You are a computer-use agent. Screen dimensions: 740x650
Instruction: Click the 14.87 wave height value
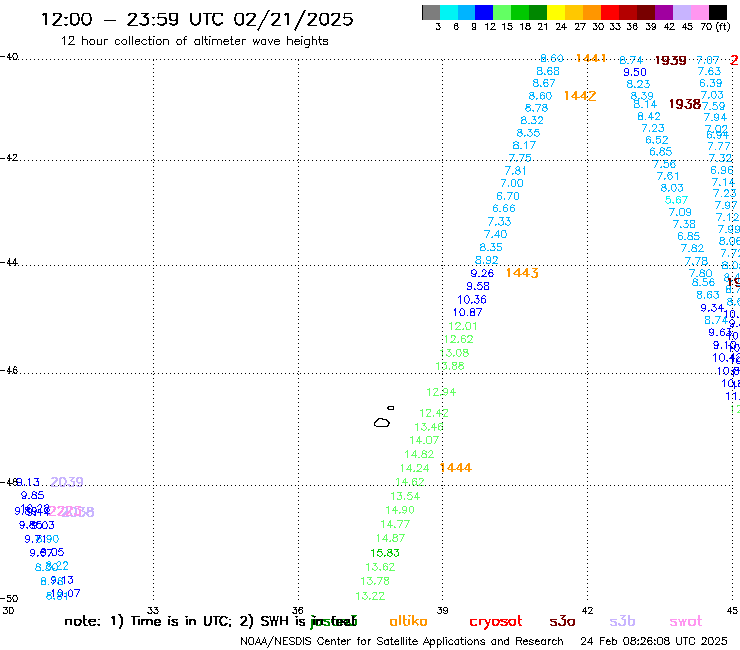point(390,538)
